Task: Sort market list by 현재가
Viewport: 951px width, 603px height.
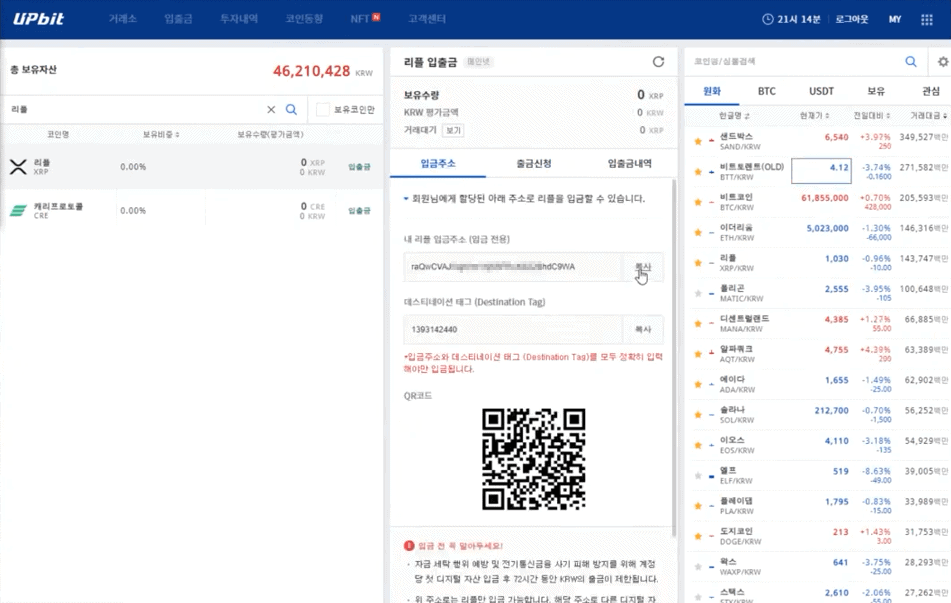Action: 814,115
